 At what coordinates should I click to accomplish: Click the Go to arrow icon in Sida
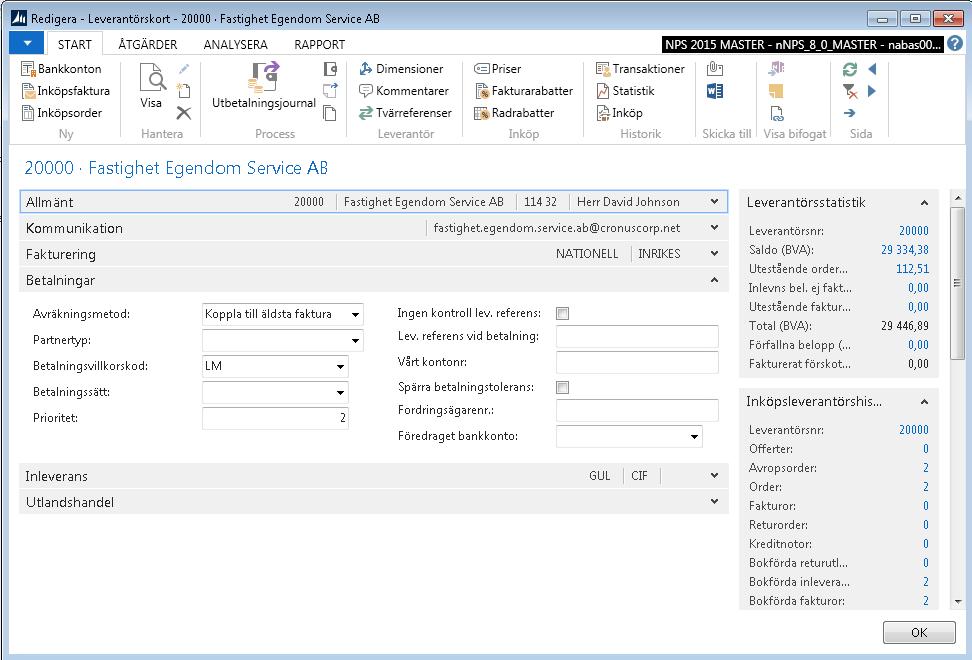pos(849,113)
